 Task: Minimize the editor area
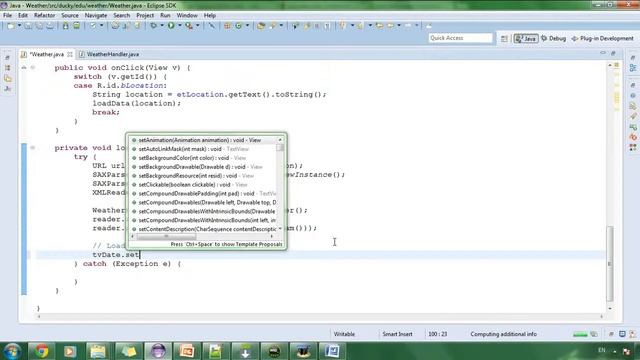coord(603,53)
